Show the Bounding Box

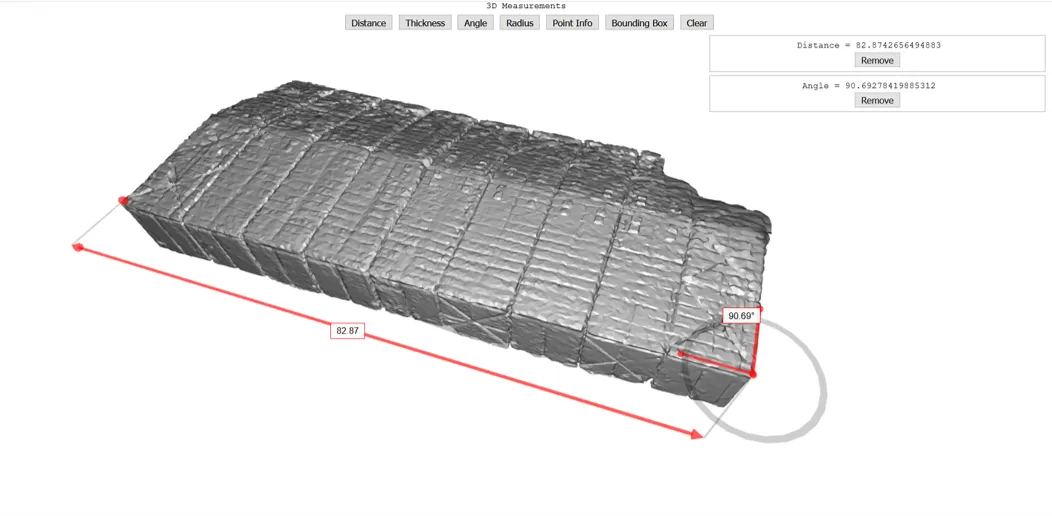click(639, 23)
